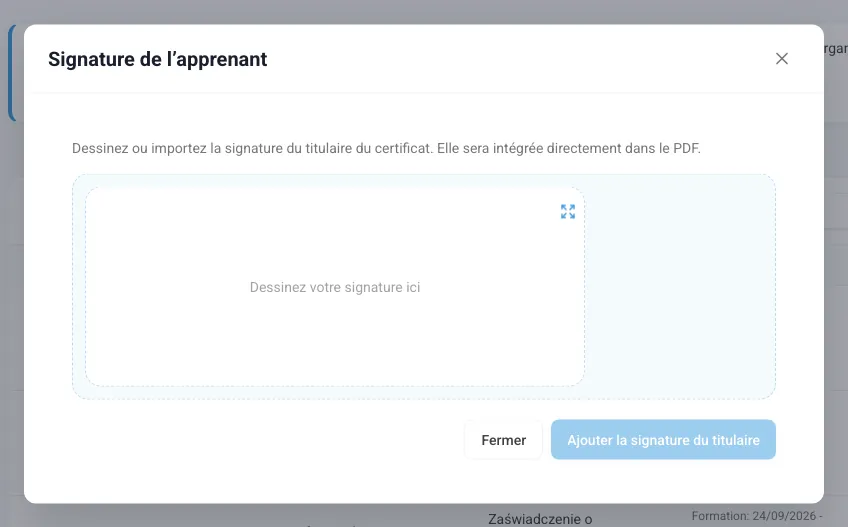Click the Formation: 24/09/2026 text behind dialog
This screenshot has width=848, height=527.
(757, 516)
